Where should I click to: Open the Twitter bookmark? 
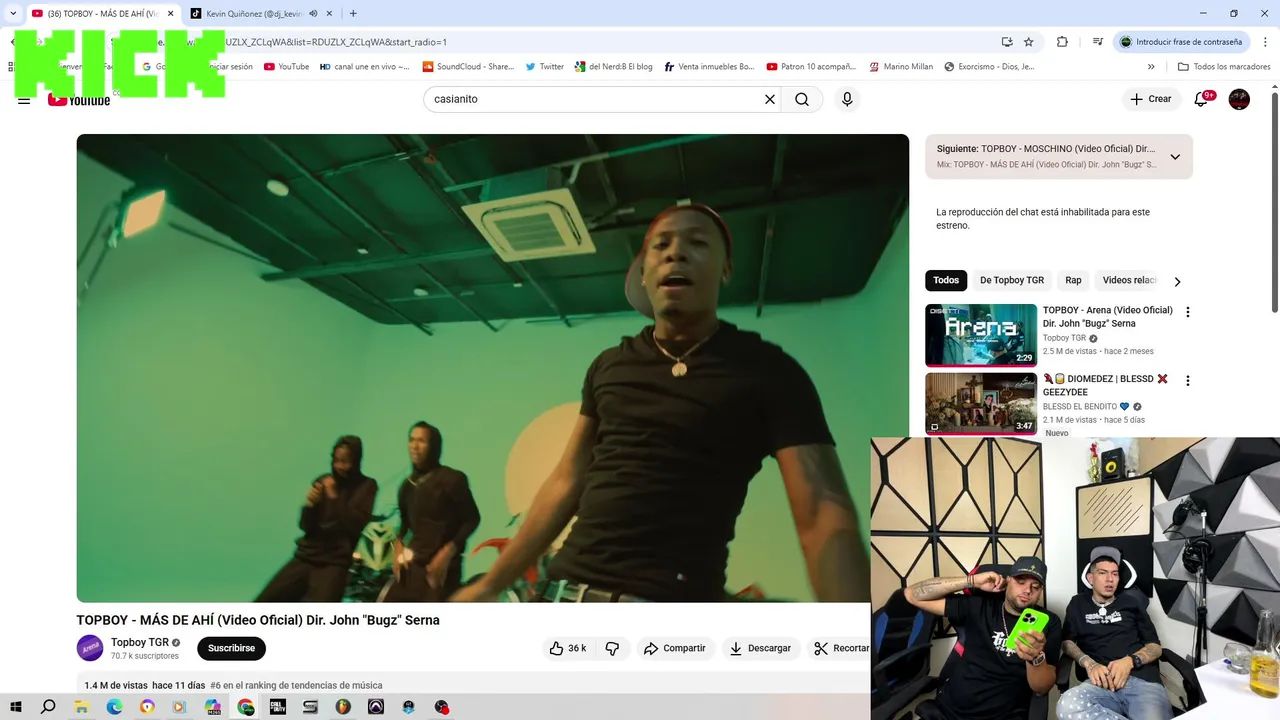coord(545,67)
